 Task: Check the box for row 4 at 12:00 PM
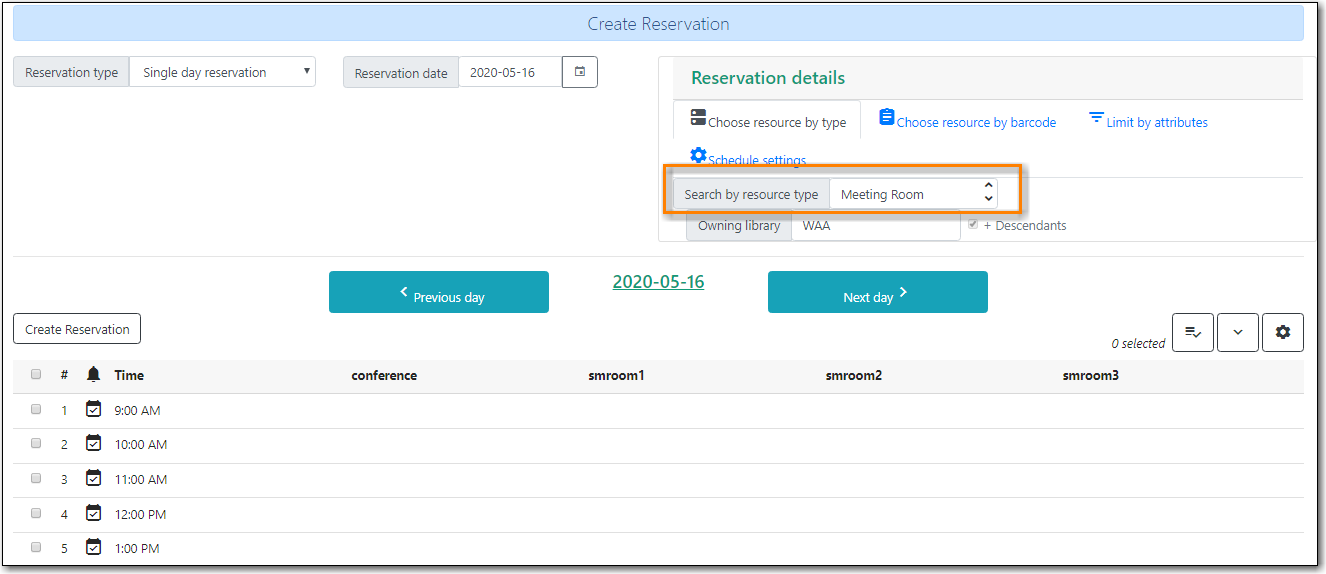(36, 513)
